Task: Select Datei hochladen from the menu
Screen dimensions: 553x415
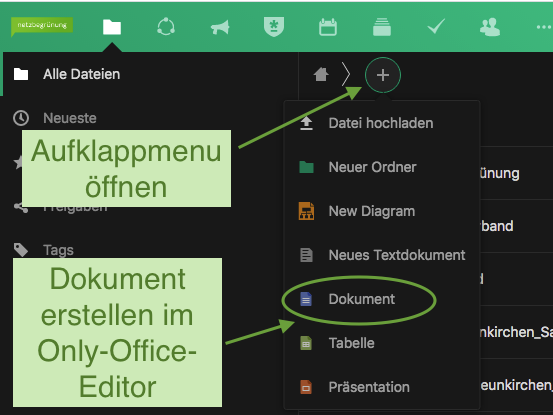Action: coord(382,123)
